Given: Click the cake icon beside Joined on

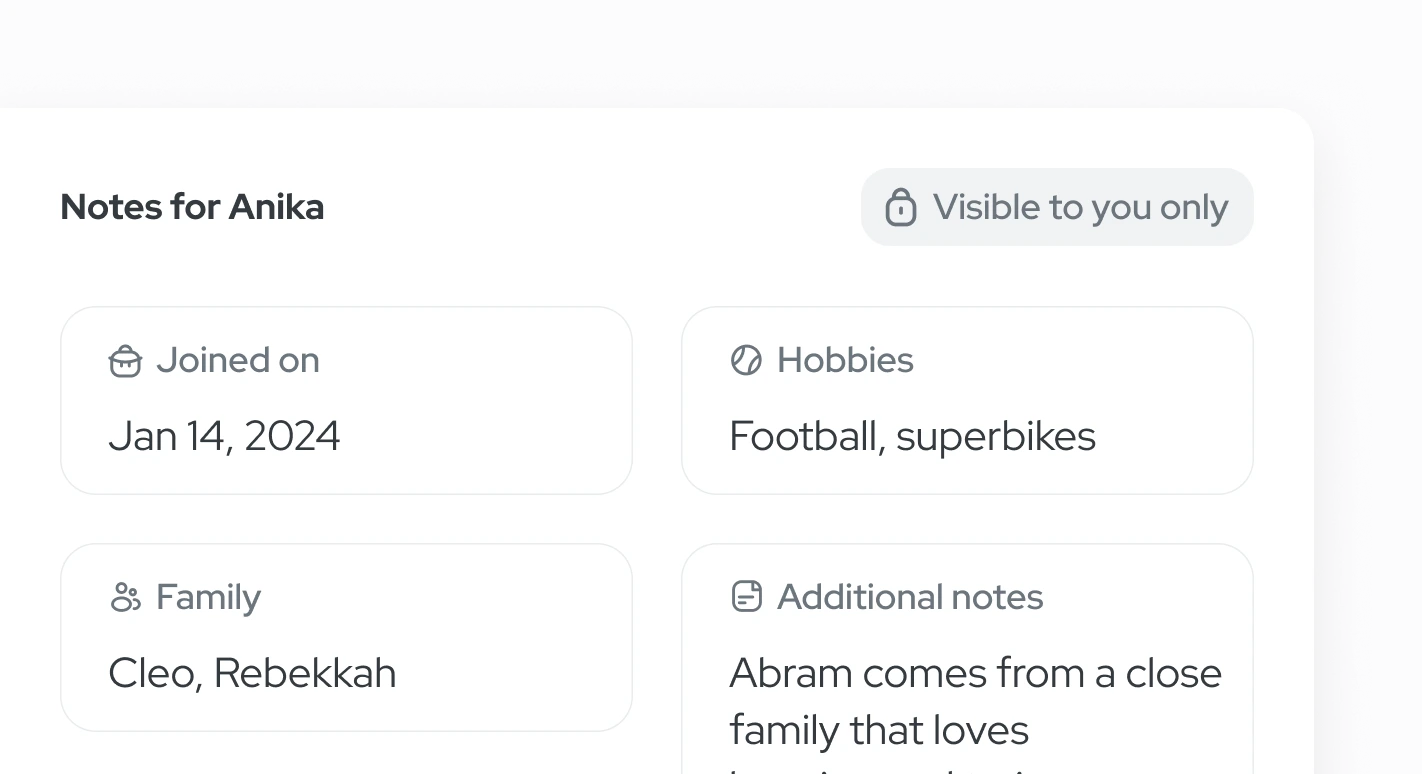Looking at the screenshot, I should point(125,361).
